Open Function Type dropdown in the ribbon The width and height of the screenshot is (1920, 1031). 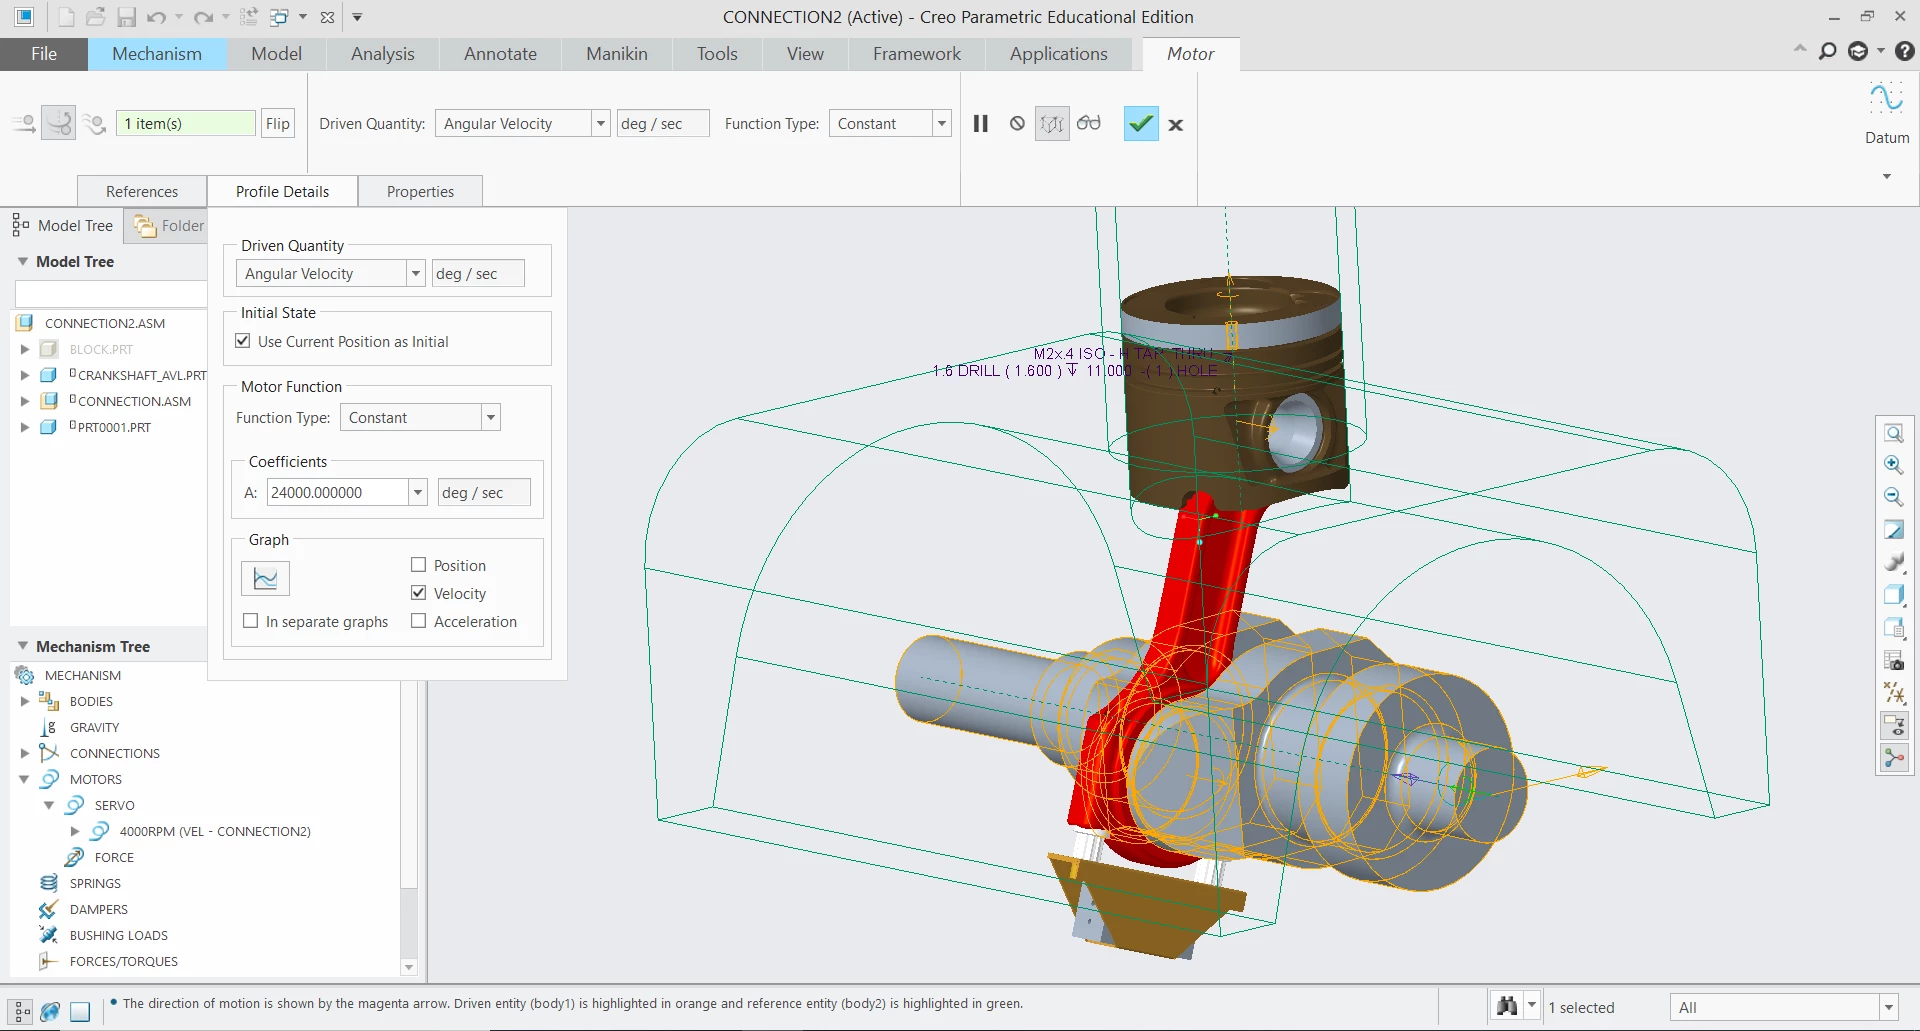point(941,123)
